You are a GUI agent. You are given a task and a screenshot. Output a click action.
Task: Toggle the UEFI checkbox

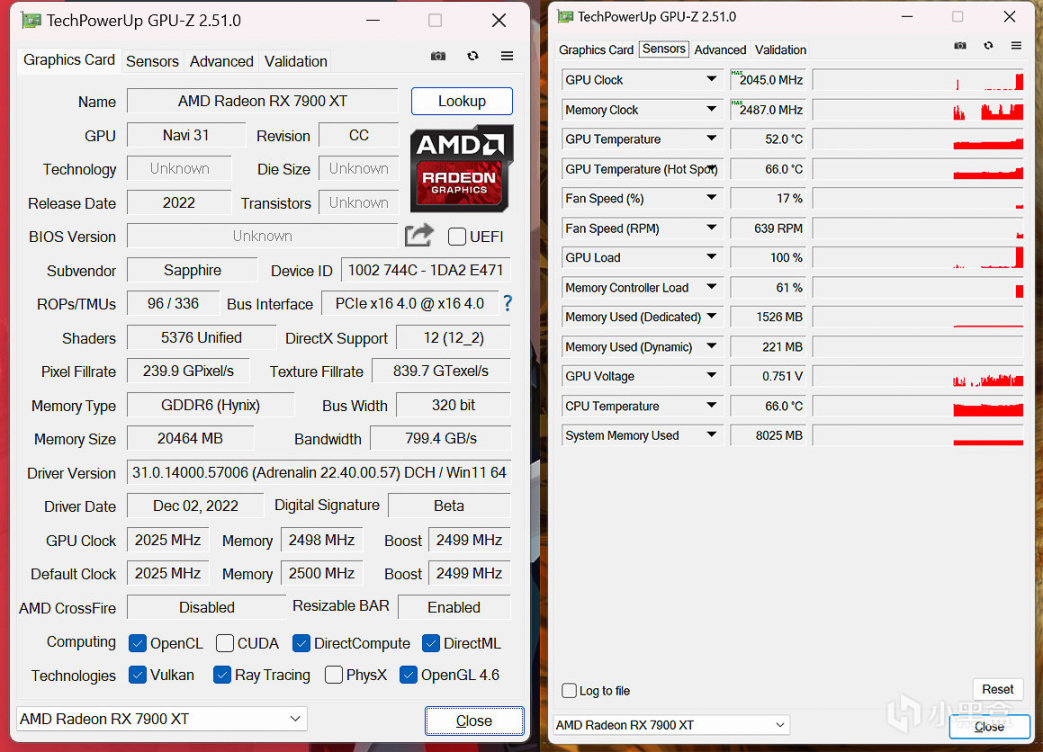coord(457,237)
